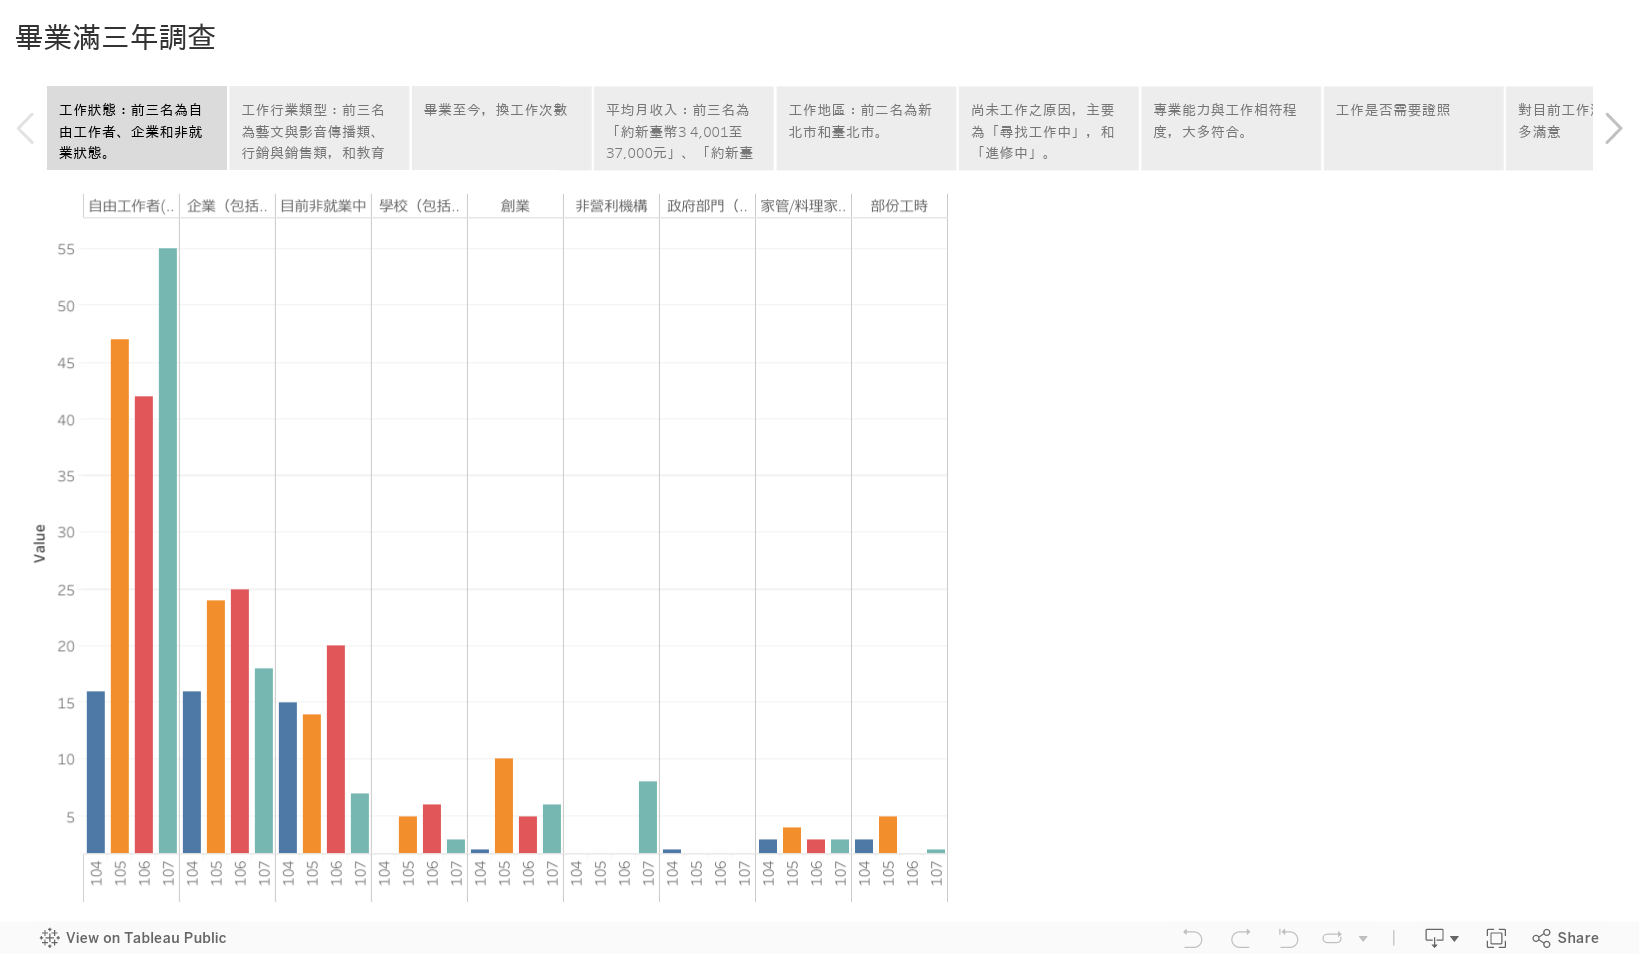Viewport: 1639px width, 954px height.
Task: Select story tab 工作是否需要證照
Action: [x=1414, y=128]
